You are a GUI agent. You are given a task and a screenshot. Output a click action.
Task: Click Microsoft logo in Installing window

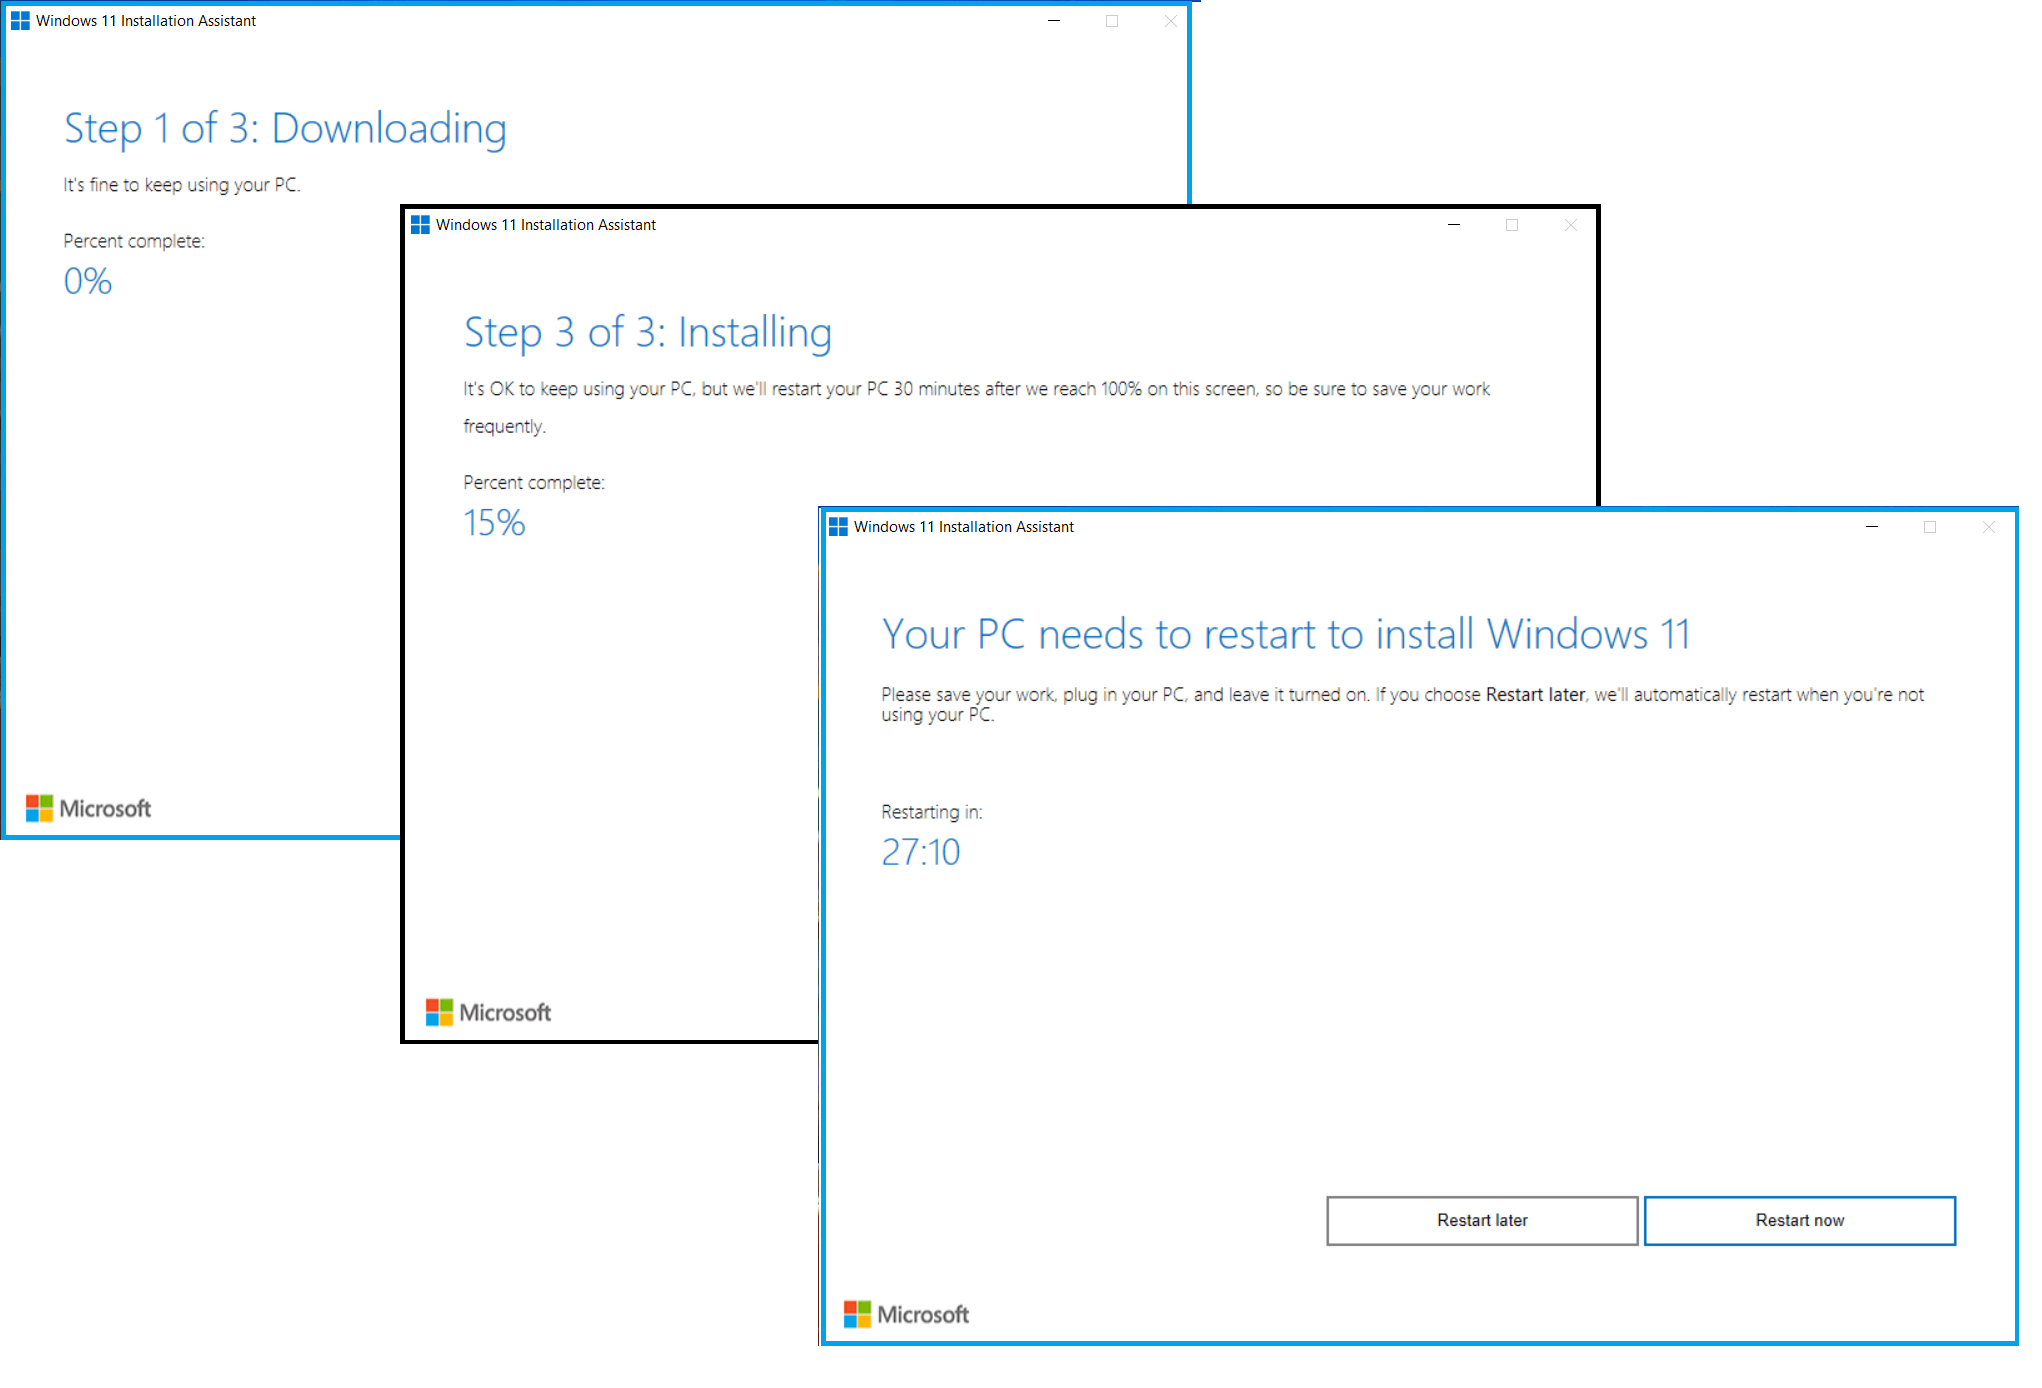tap(488, 1012)
